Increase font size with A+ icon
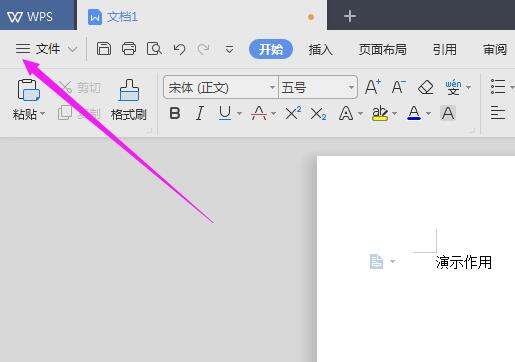 [372, 87]
